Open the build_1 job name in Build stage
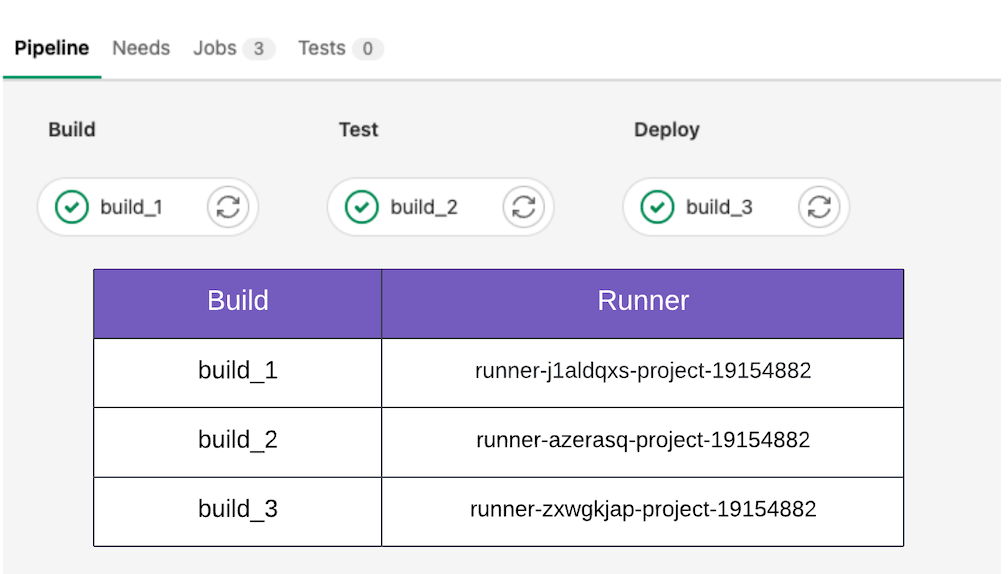The height and width of the screenshot is (574, 1008). 131,208
